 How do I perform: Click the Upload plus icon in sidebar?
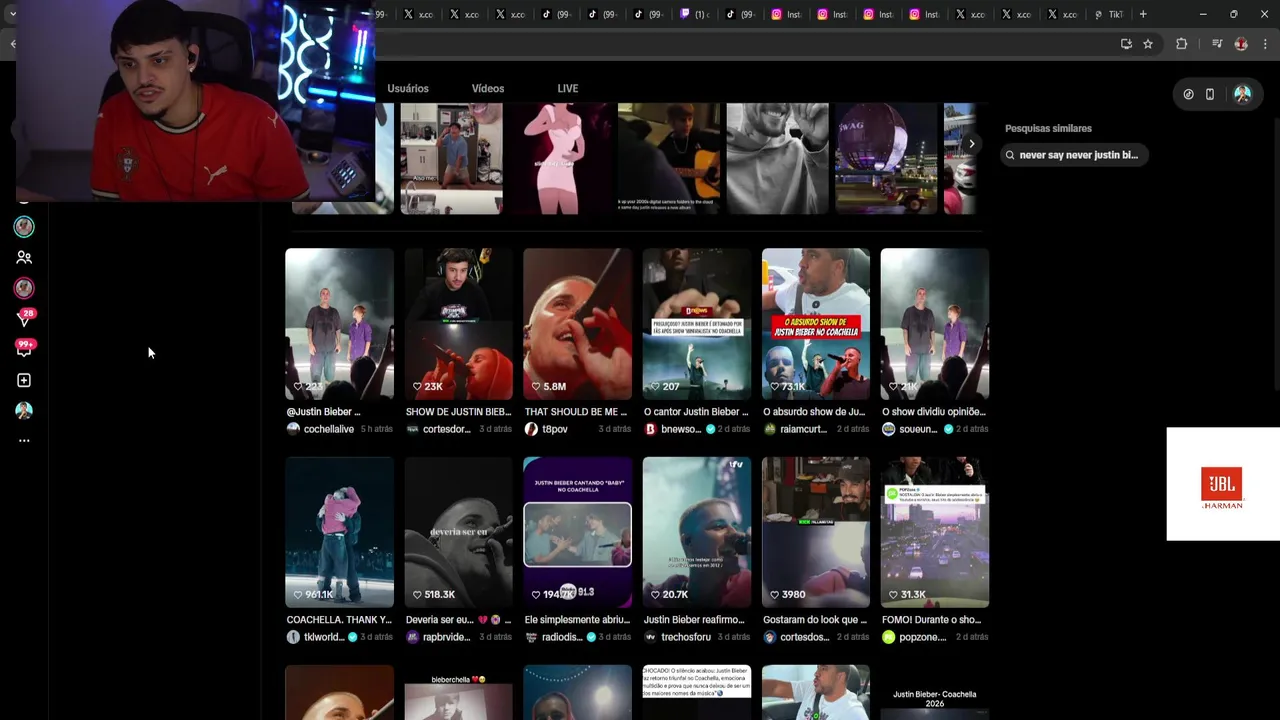click(x=24, y=380)
